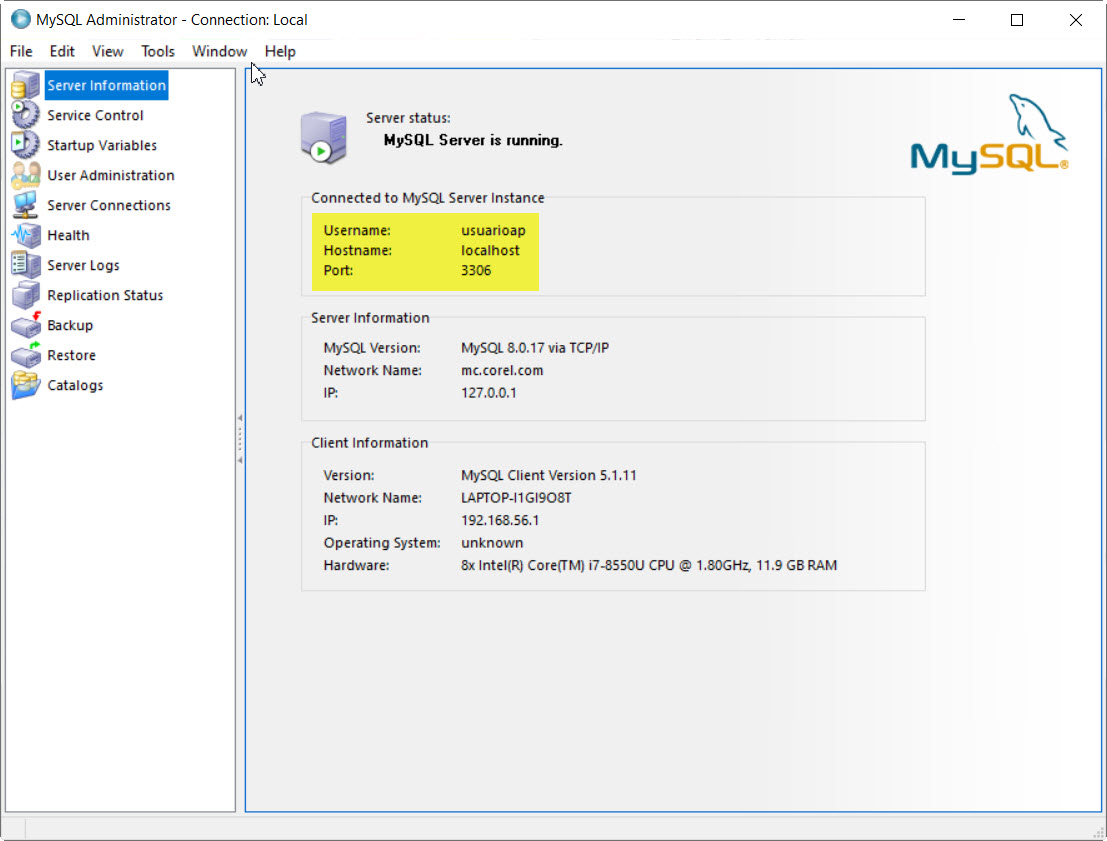The height and width of the screenshot is (841, 1107).
Task: Click the Catalogs folder icon
Action: pyautogui.click(x=25, y=385)
